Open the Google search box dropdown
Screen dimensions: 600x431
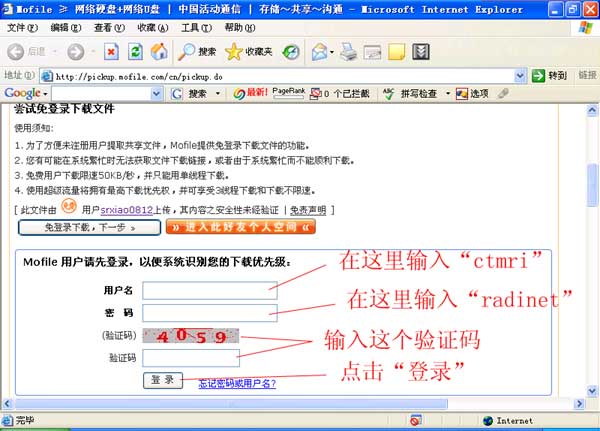click(x=156, y=93)
